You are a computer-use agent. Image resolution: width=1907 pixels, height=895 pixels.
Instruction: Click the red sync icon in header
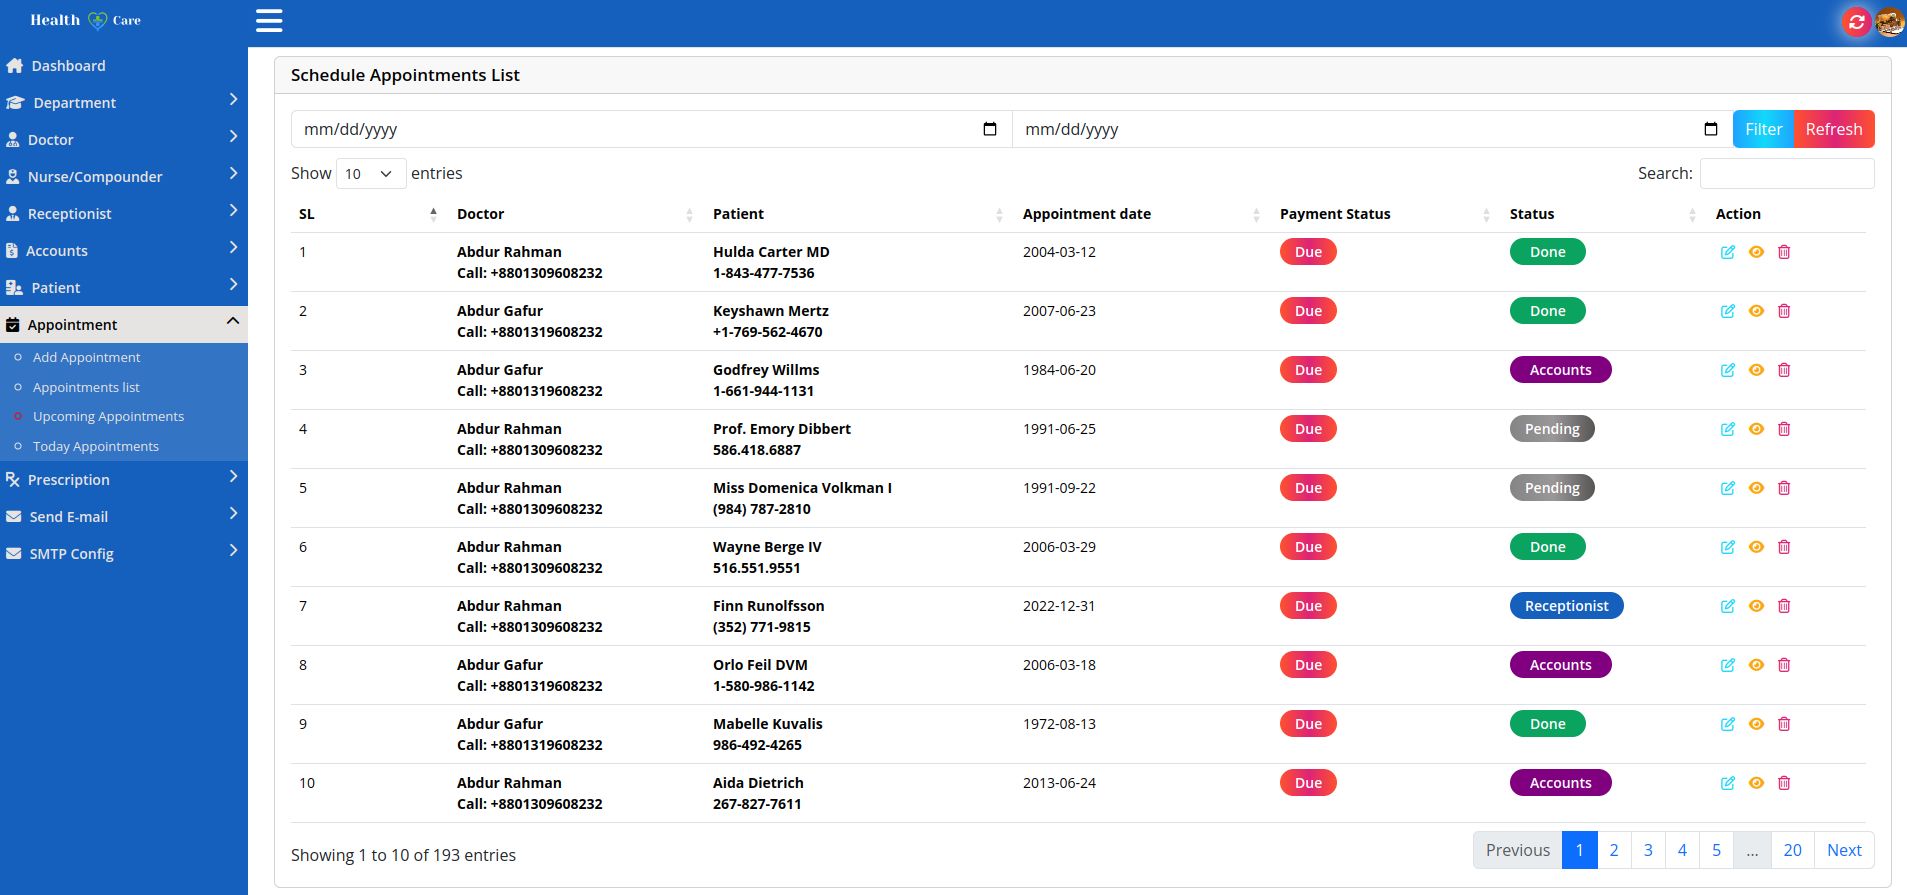pos(1856,22)
